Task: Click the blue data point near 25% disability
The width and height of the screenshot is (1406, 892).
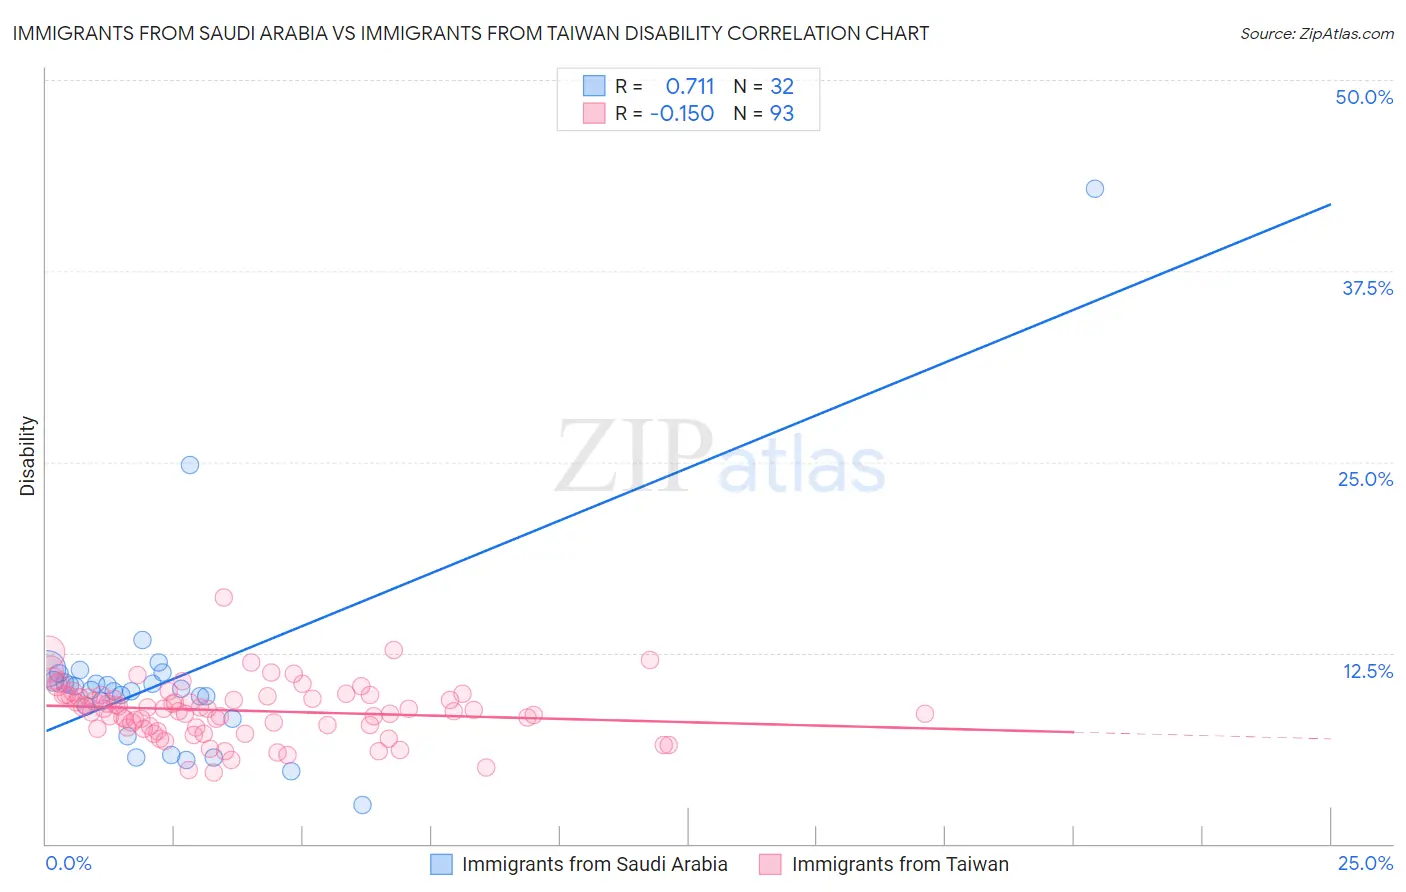Action: [190, 465]
